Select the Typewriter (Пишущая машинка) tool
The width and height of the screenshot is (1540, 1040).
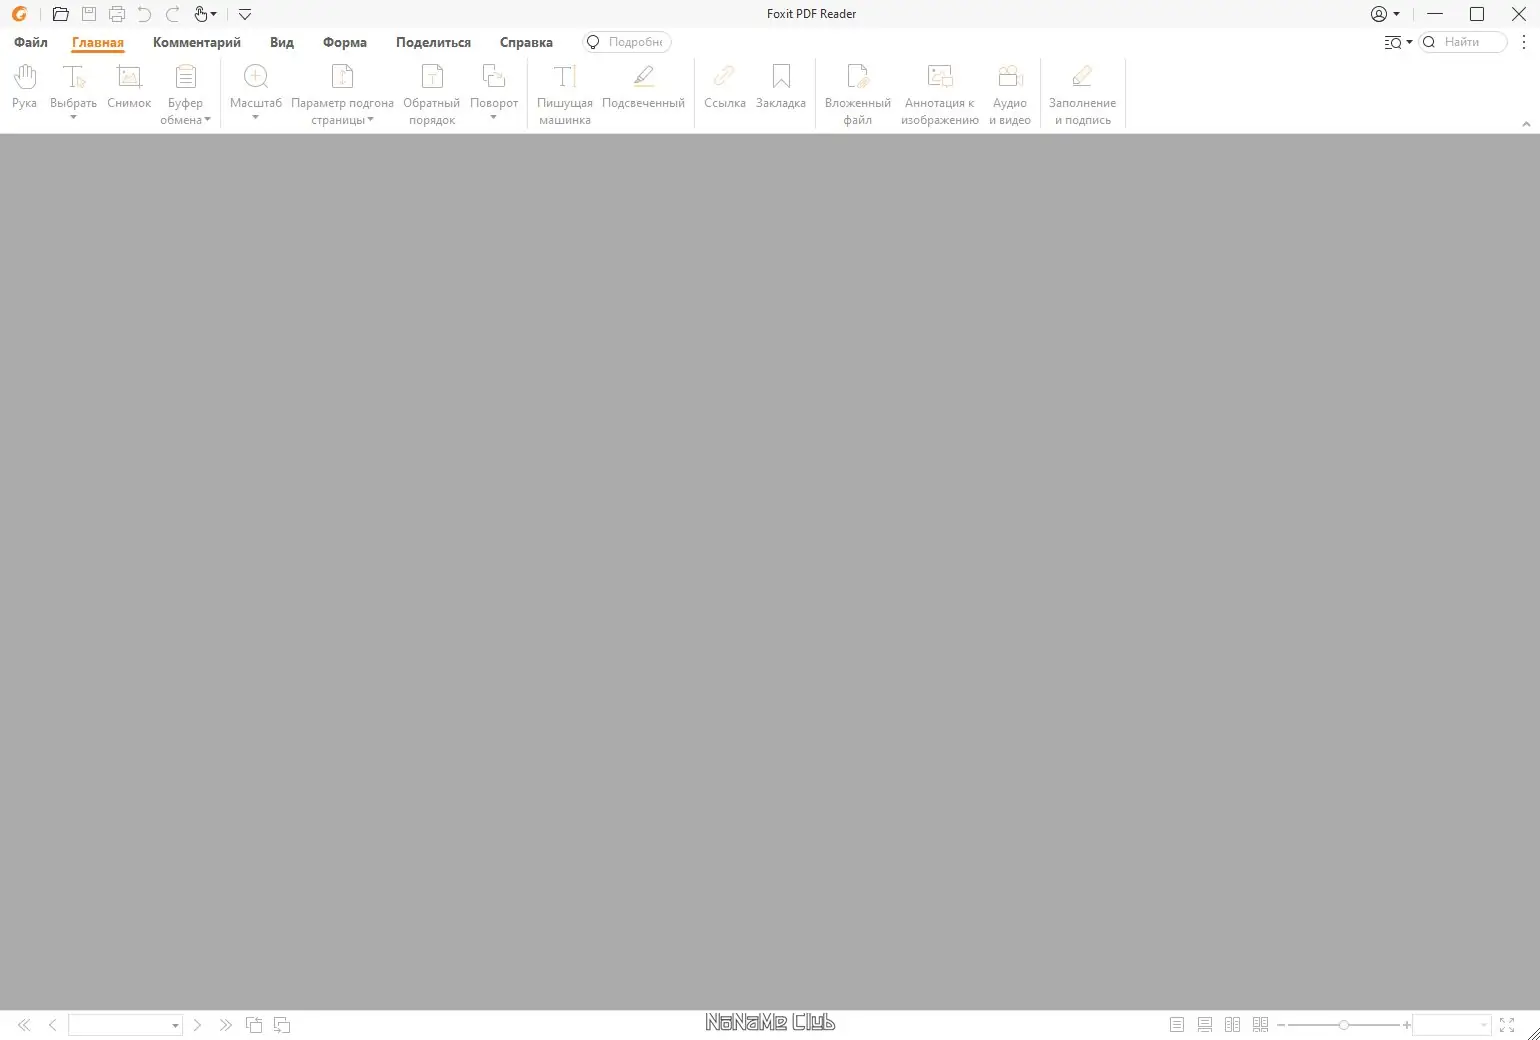click(564, 90)
